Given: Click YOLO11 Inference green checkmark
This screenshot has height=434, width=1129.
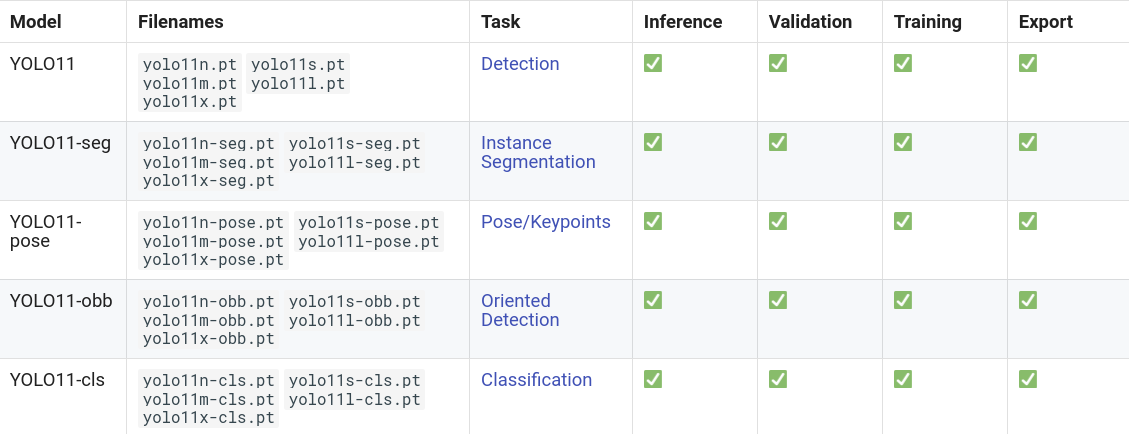Looking at the screenshot, I should coord(652,63).
